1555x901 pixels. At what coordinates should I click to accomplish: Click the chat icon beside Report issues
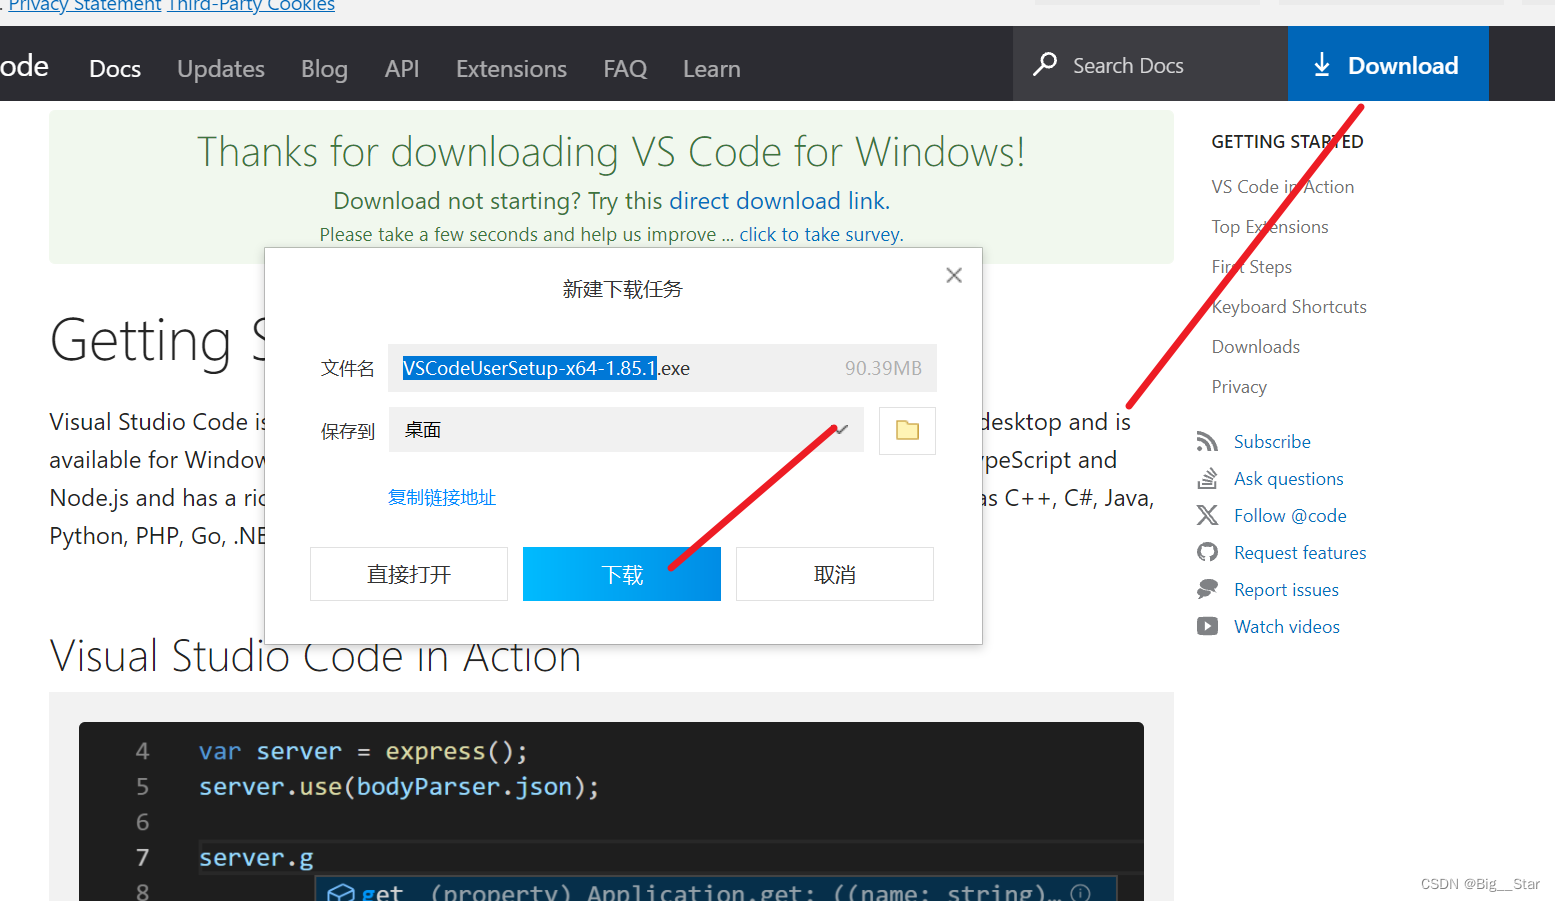click(1208, 589)
